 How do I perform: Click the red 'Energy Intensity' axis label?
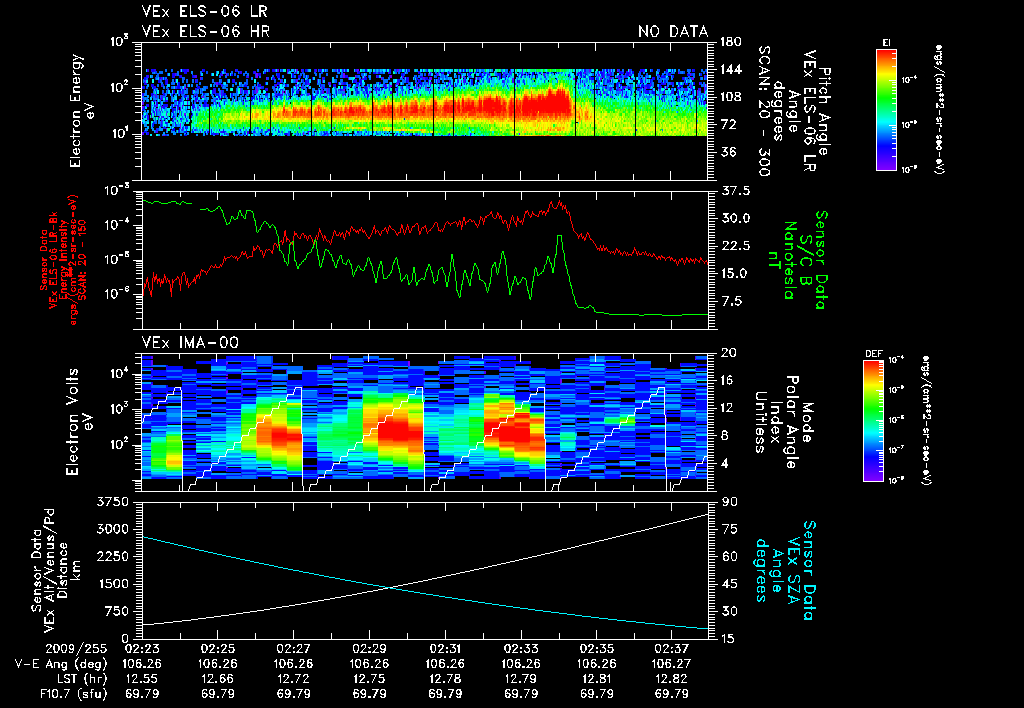[63, 259]
